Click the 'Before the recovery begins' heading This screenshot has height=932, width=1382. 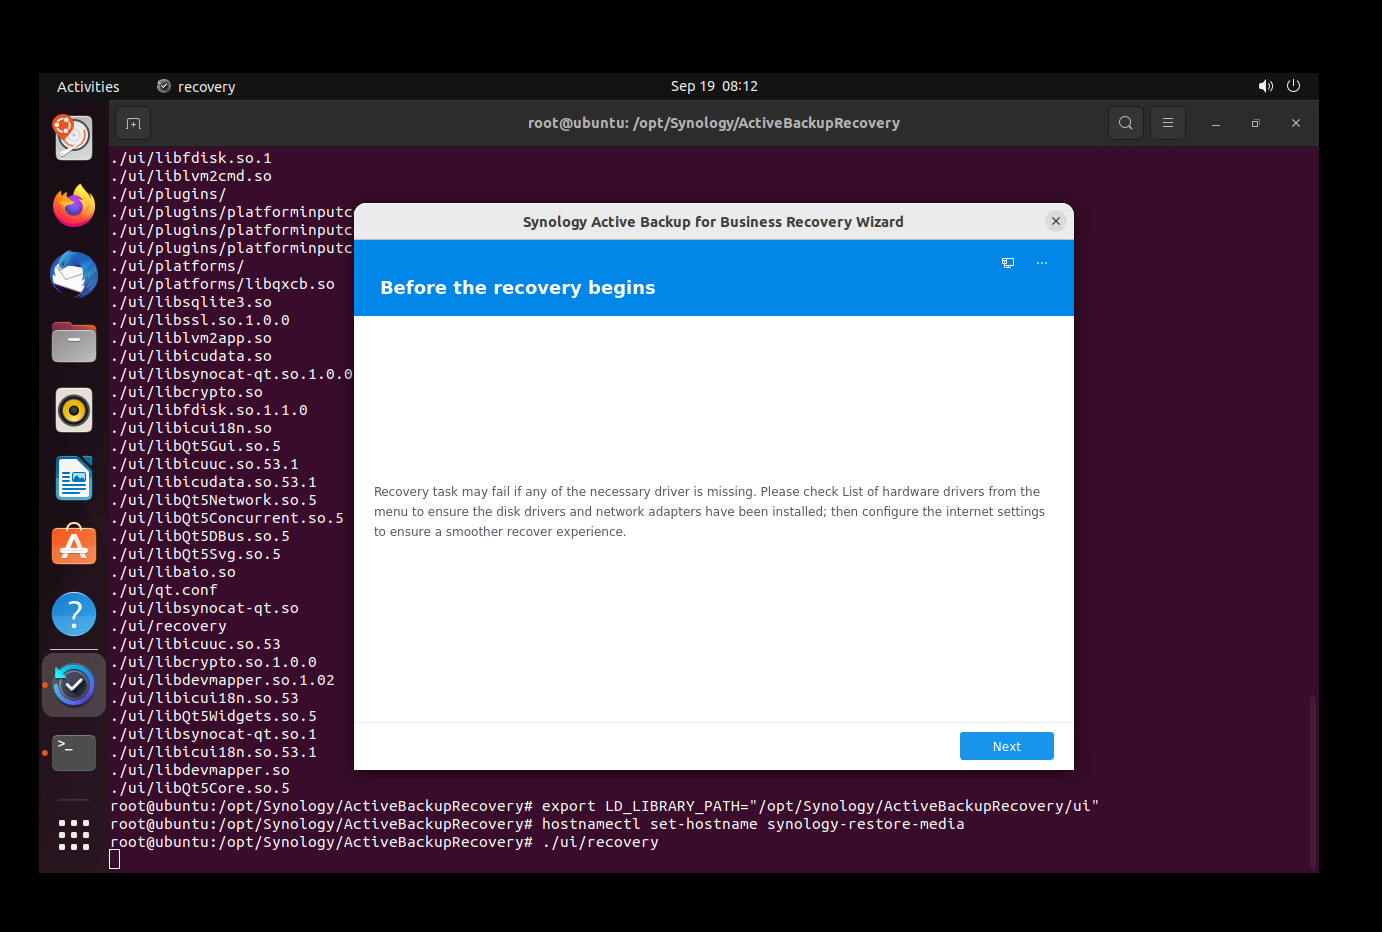coord(518,288)
